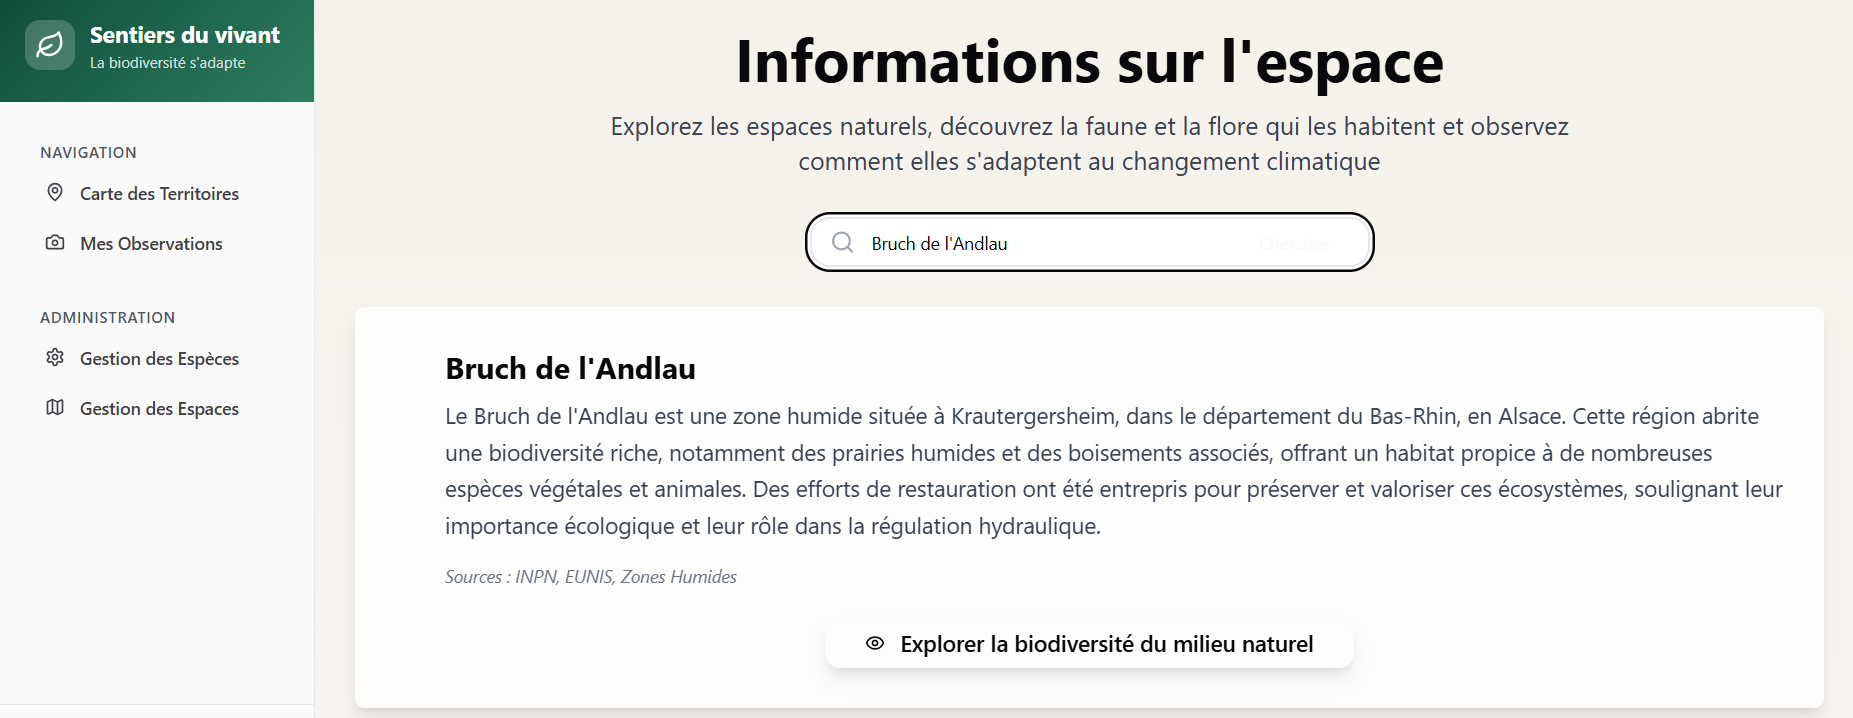Click the Informations sur l'espace page heading
Screen dimensions: 1853x718
(x=1089, y=62)
